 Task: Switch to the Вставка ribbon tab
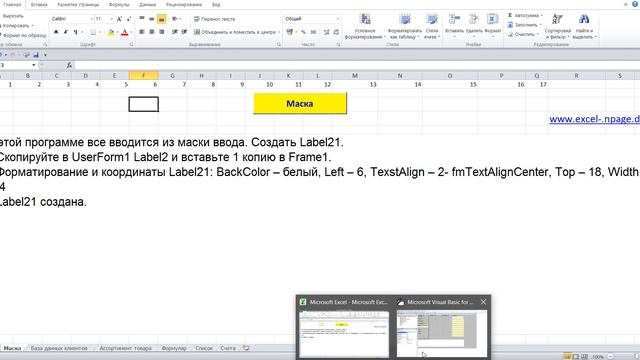39,4
